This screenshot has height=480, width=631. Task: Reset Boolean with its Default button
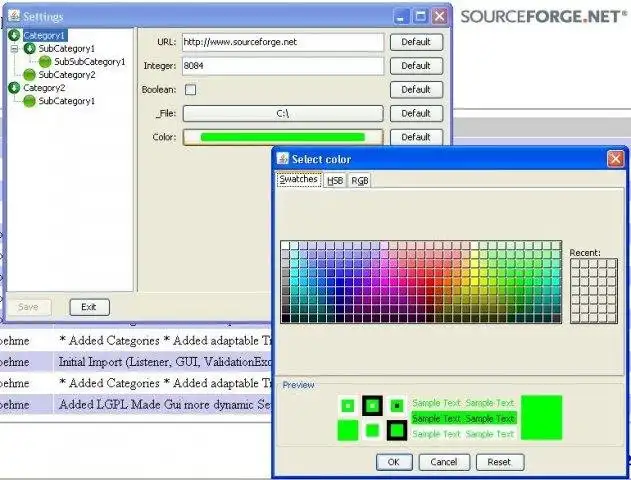coord(416,89)
